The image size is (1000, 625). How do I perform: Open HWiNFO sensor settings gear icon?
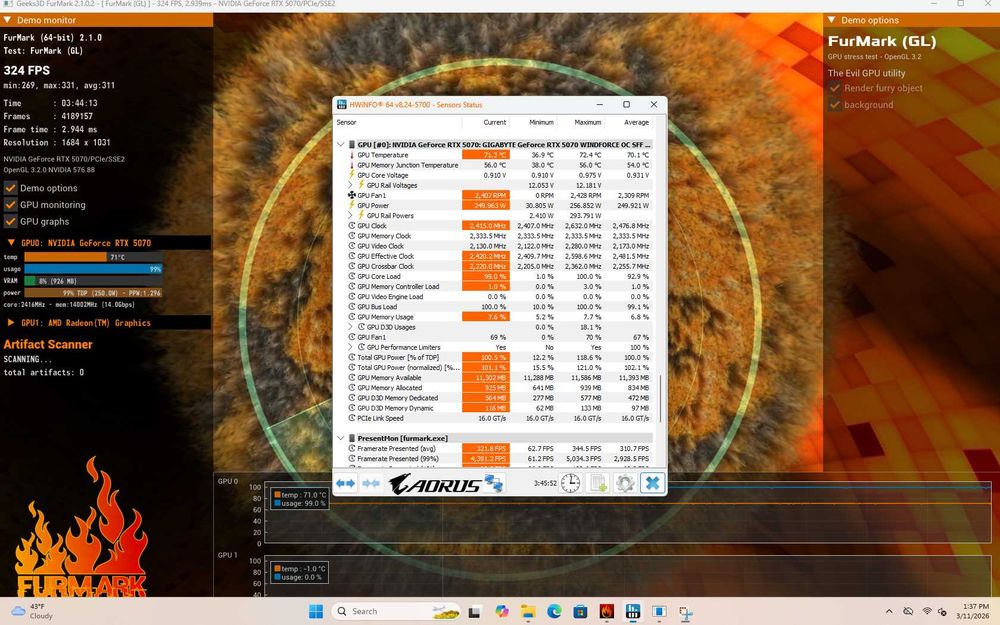[625, 483]
